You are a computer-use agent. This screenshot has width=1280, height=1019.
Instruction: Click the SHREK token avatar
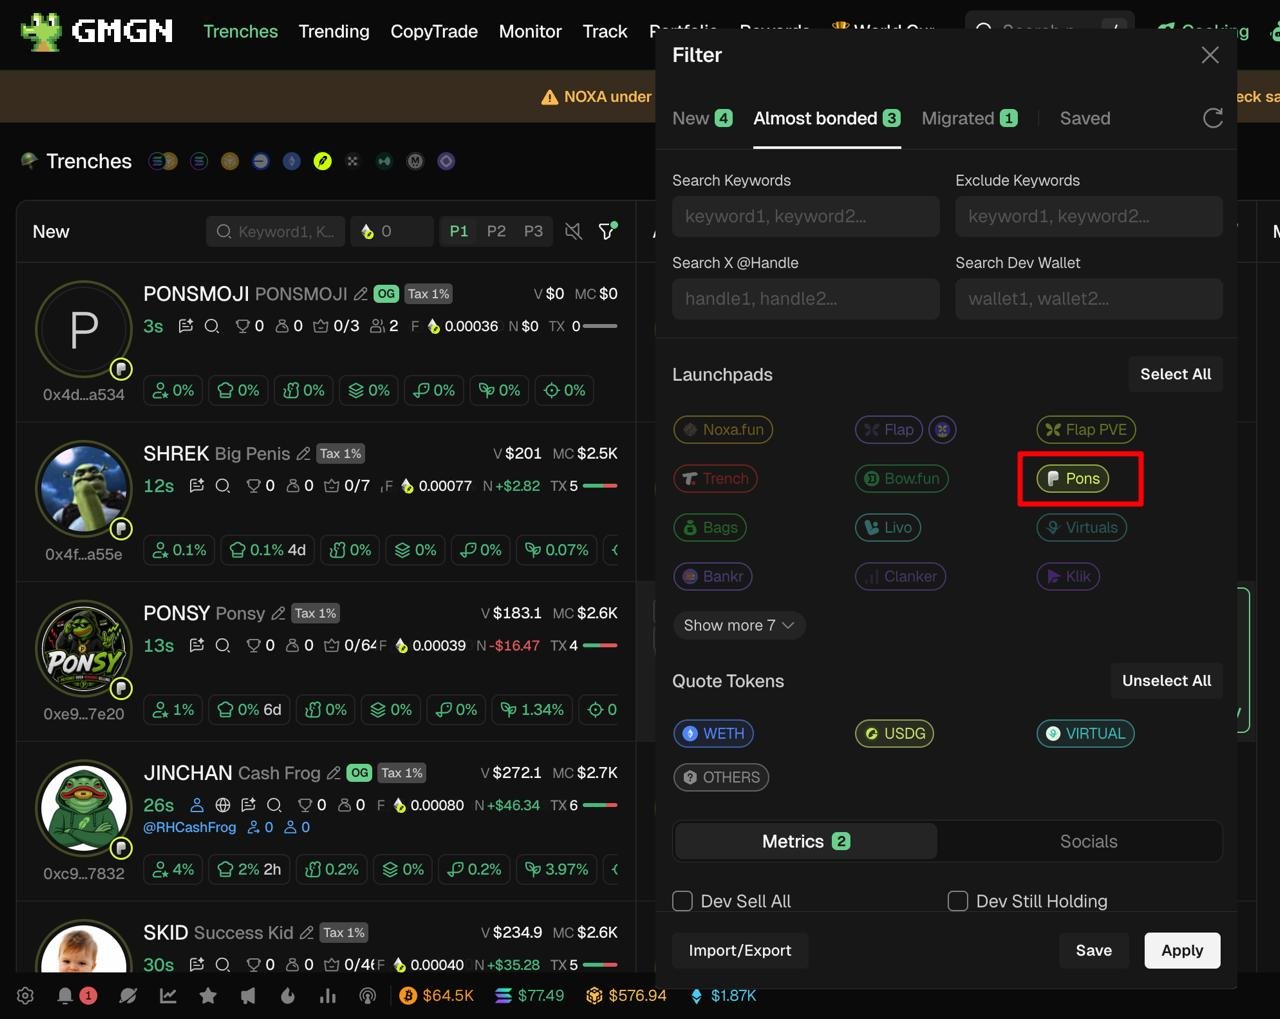point(84,489)
